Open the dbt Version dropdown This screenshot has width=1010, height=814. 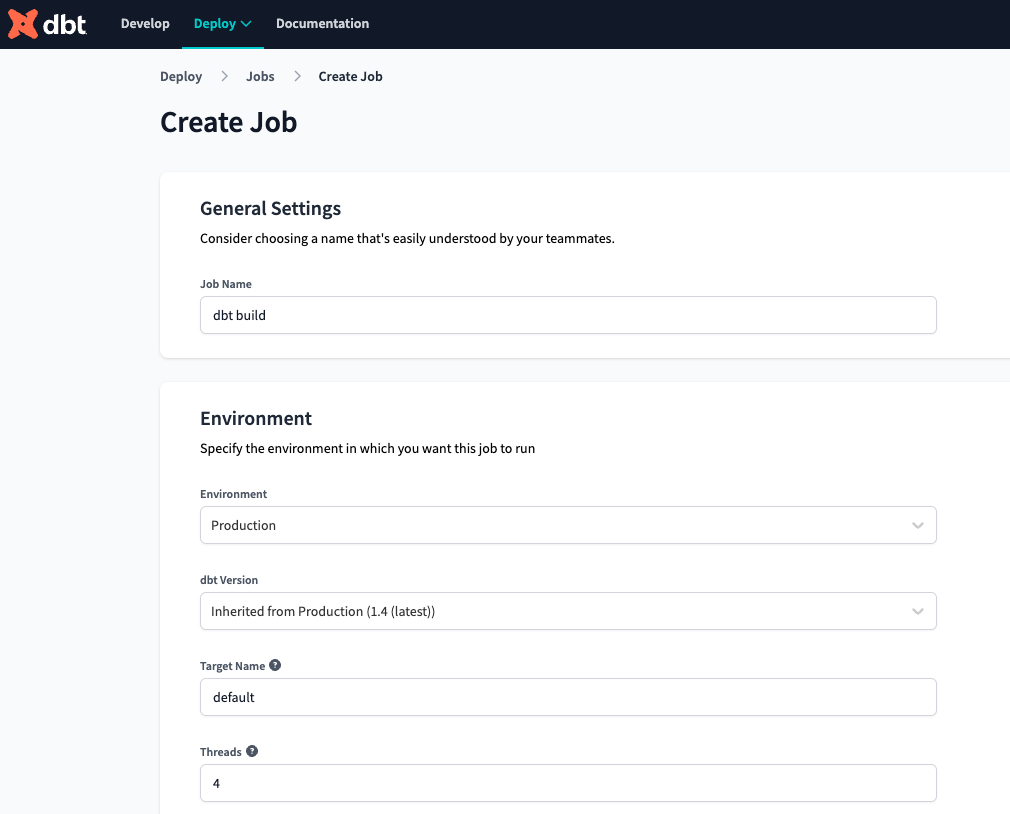(x=568, y=611)
